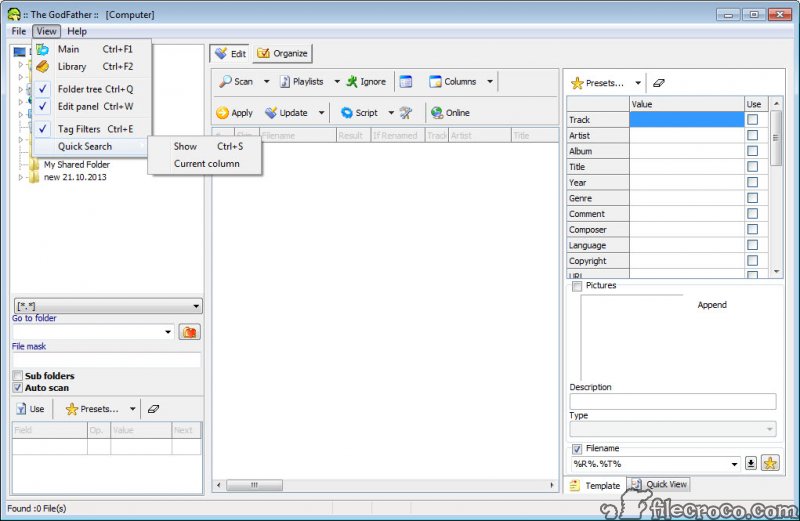This screenshot has height=521, width=800.
Task: Open the Playlists dropdown arrow
Action: [x=337, y=82]
